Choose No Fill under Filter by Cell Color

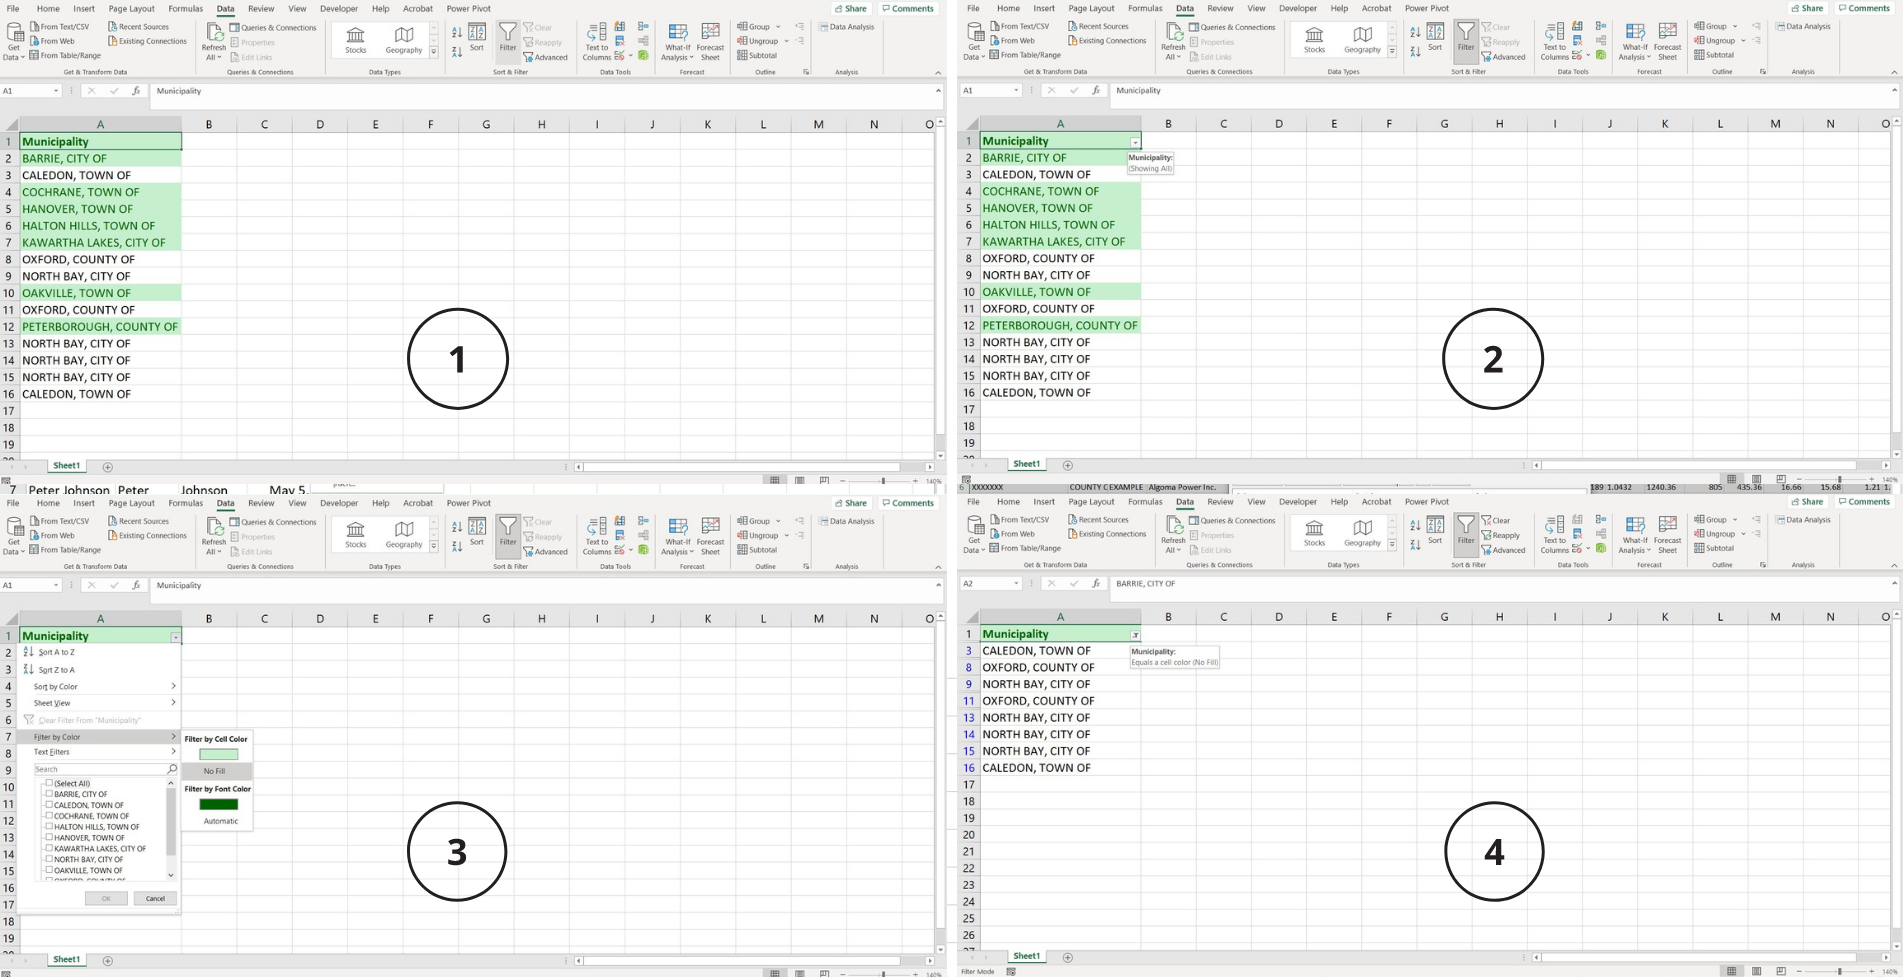(x=215, y=771)
